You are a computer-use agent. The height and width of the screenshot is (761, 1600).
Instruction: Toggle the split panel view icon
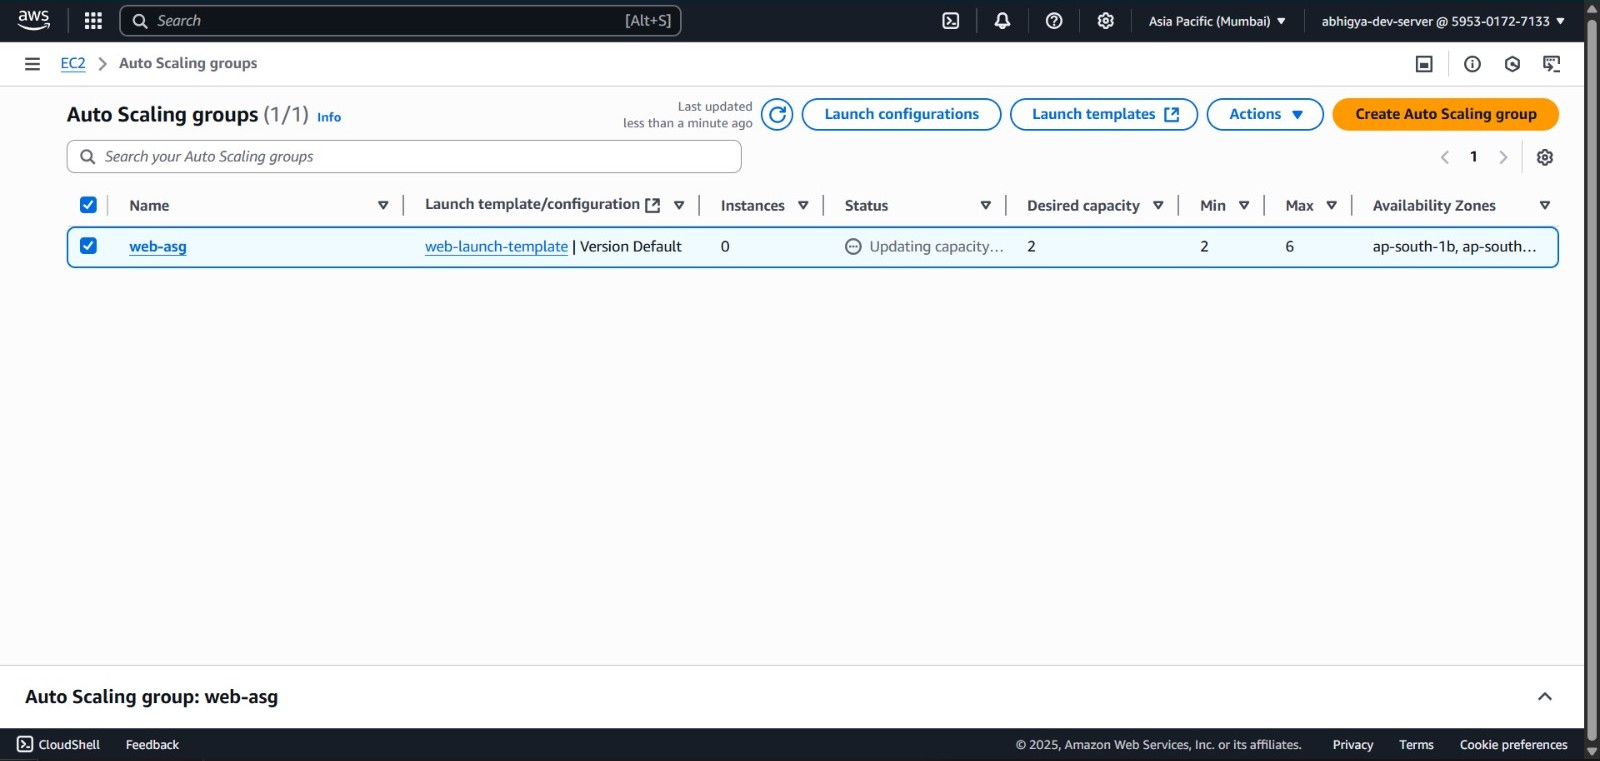tap(1424, 64)
